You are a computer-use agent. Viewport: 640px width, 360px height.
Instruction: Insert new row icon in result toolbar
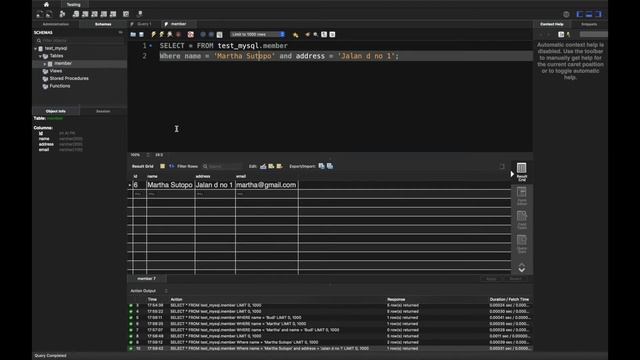(x=271, y=167)
